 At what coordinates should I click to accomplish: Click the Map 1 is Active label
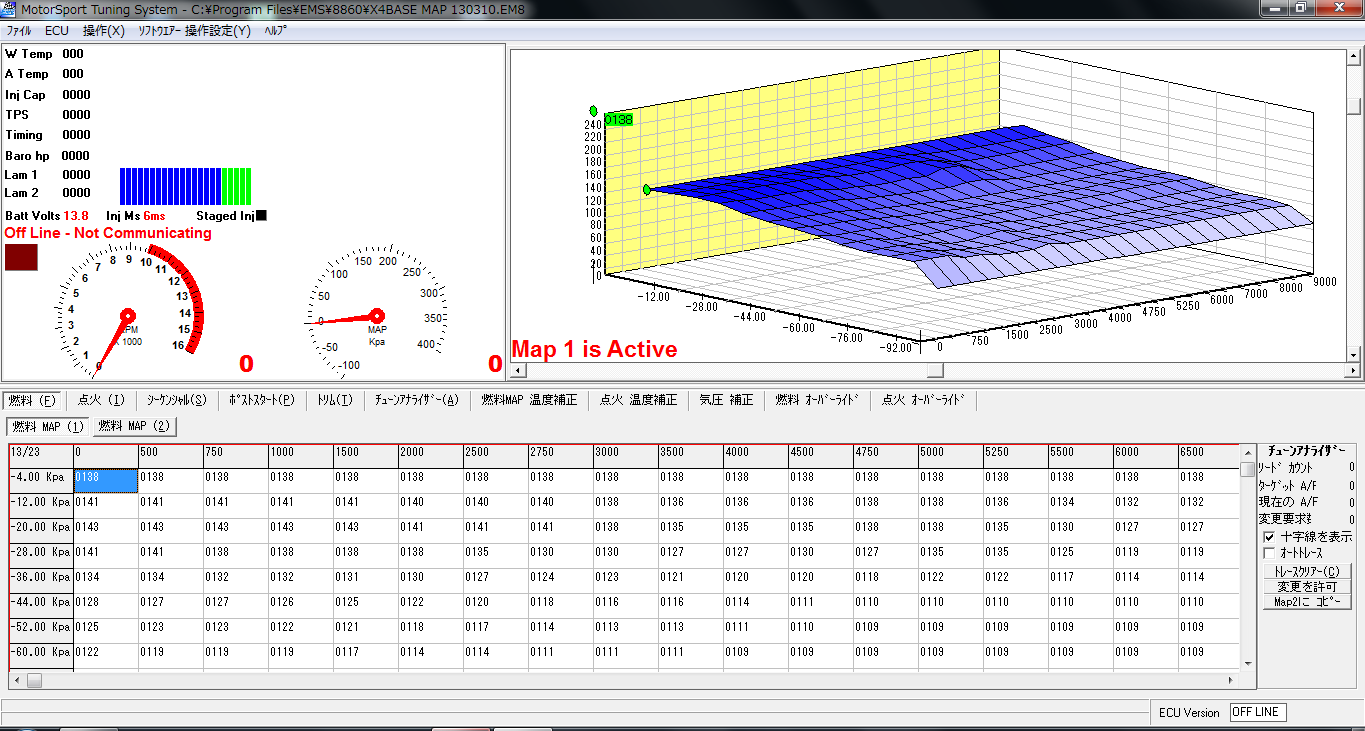point(594,350)
